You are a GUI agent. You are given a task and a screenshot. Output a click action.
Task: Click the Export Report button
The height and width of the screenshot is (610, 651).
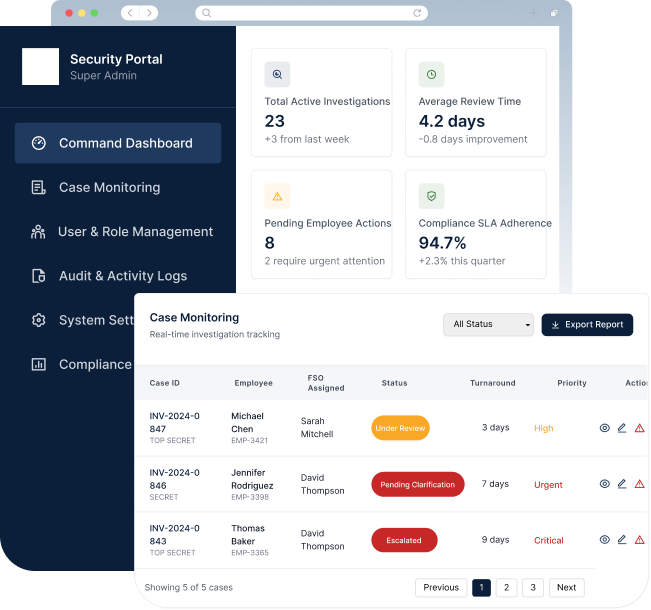[587, 325]
